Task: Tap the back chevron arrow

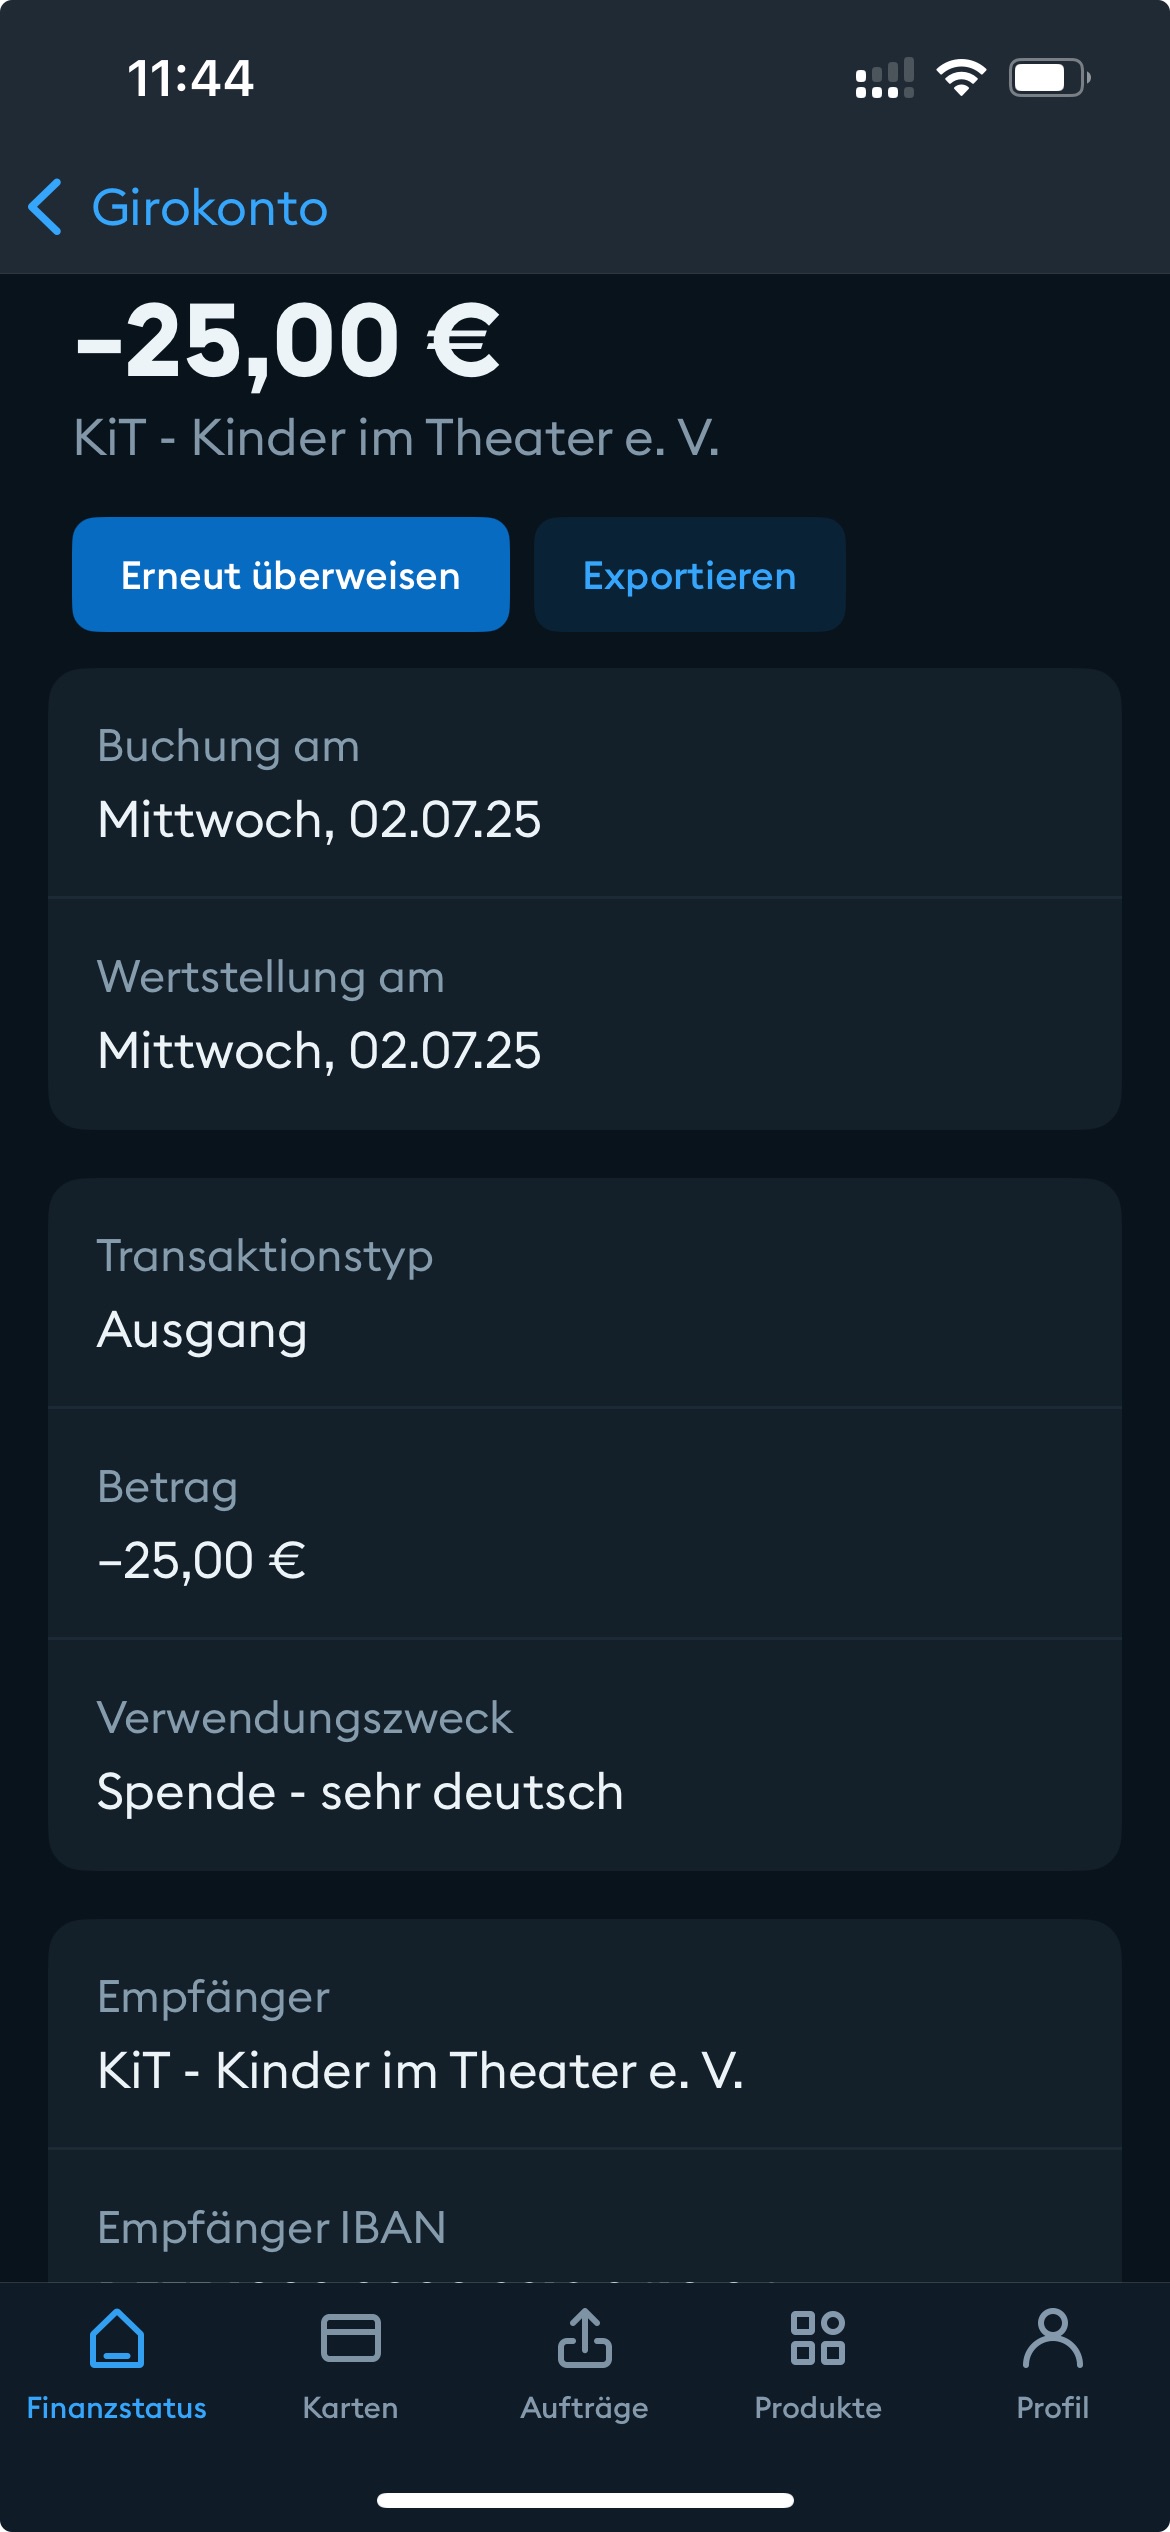Action: (45, 208)
